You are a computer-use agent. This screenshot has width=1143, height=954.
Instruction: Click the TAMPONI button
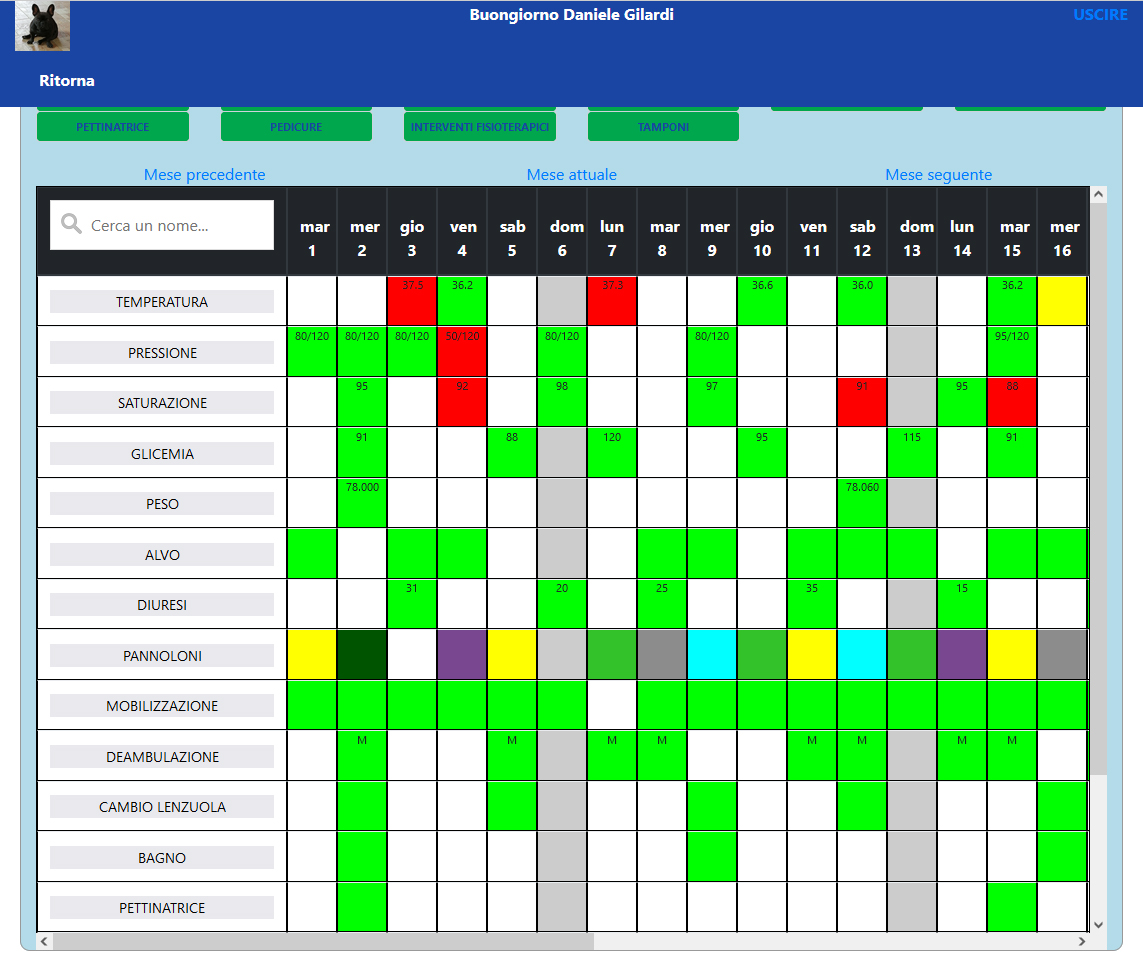tap(663, 127)
